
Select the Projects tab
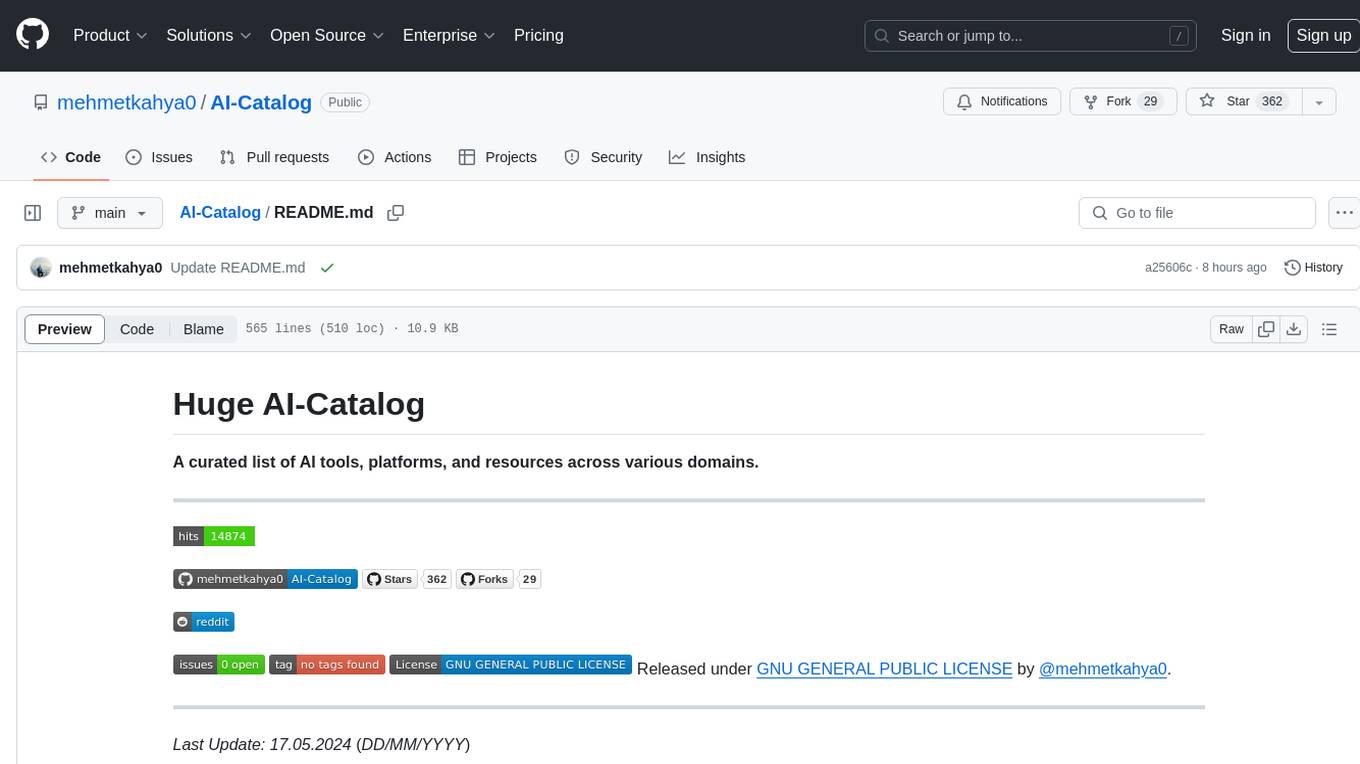click(498, 157)
